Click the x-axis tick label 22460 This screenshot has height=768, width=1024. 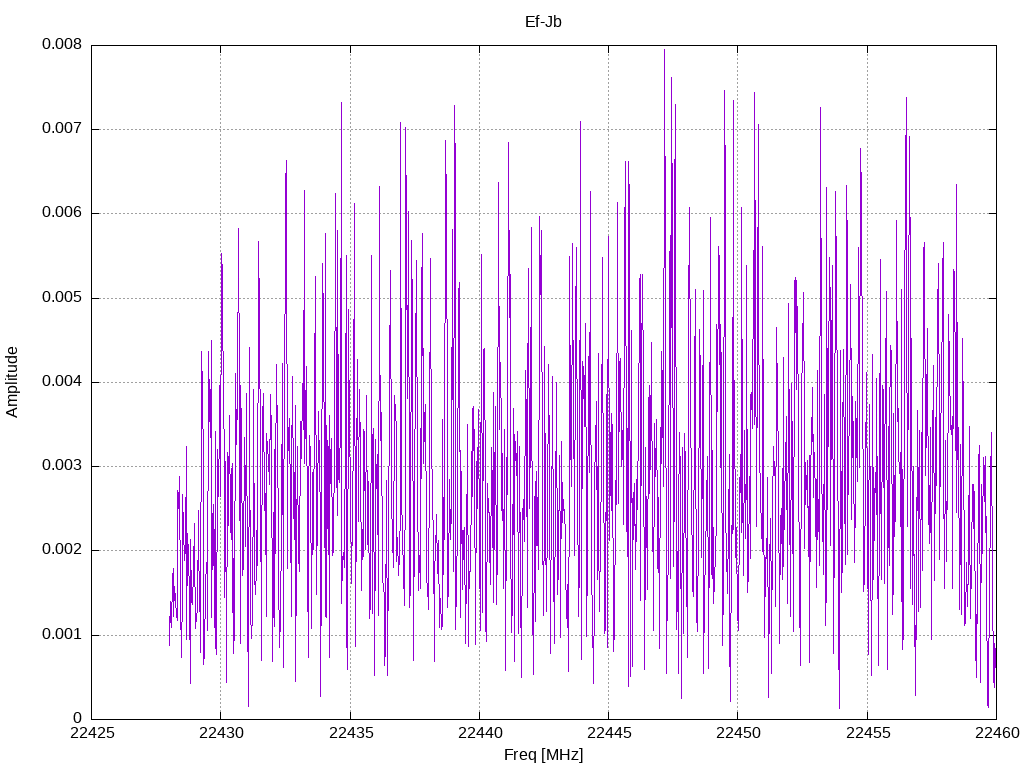[997, 733]
